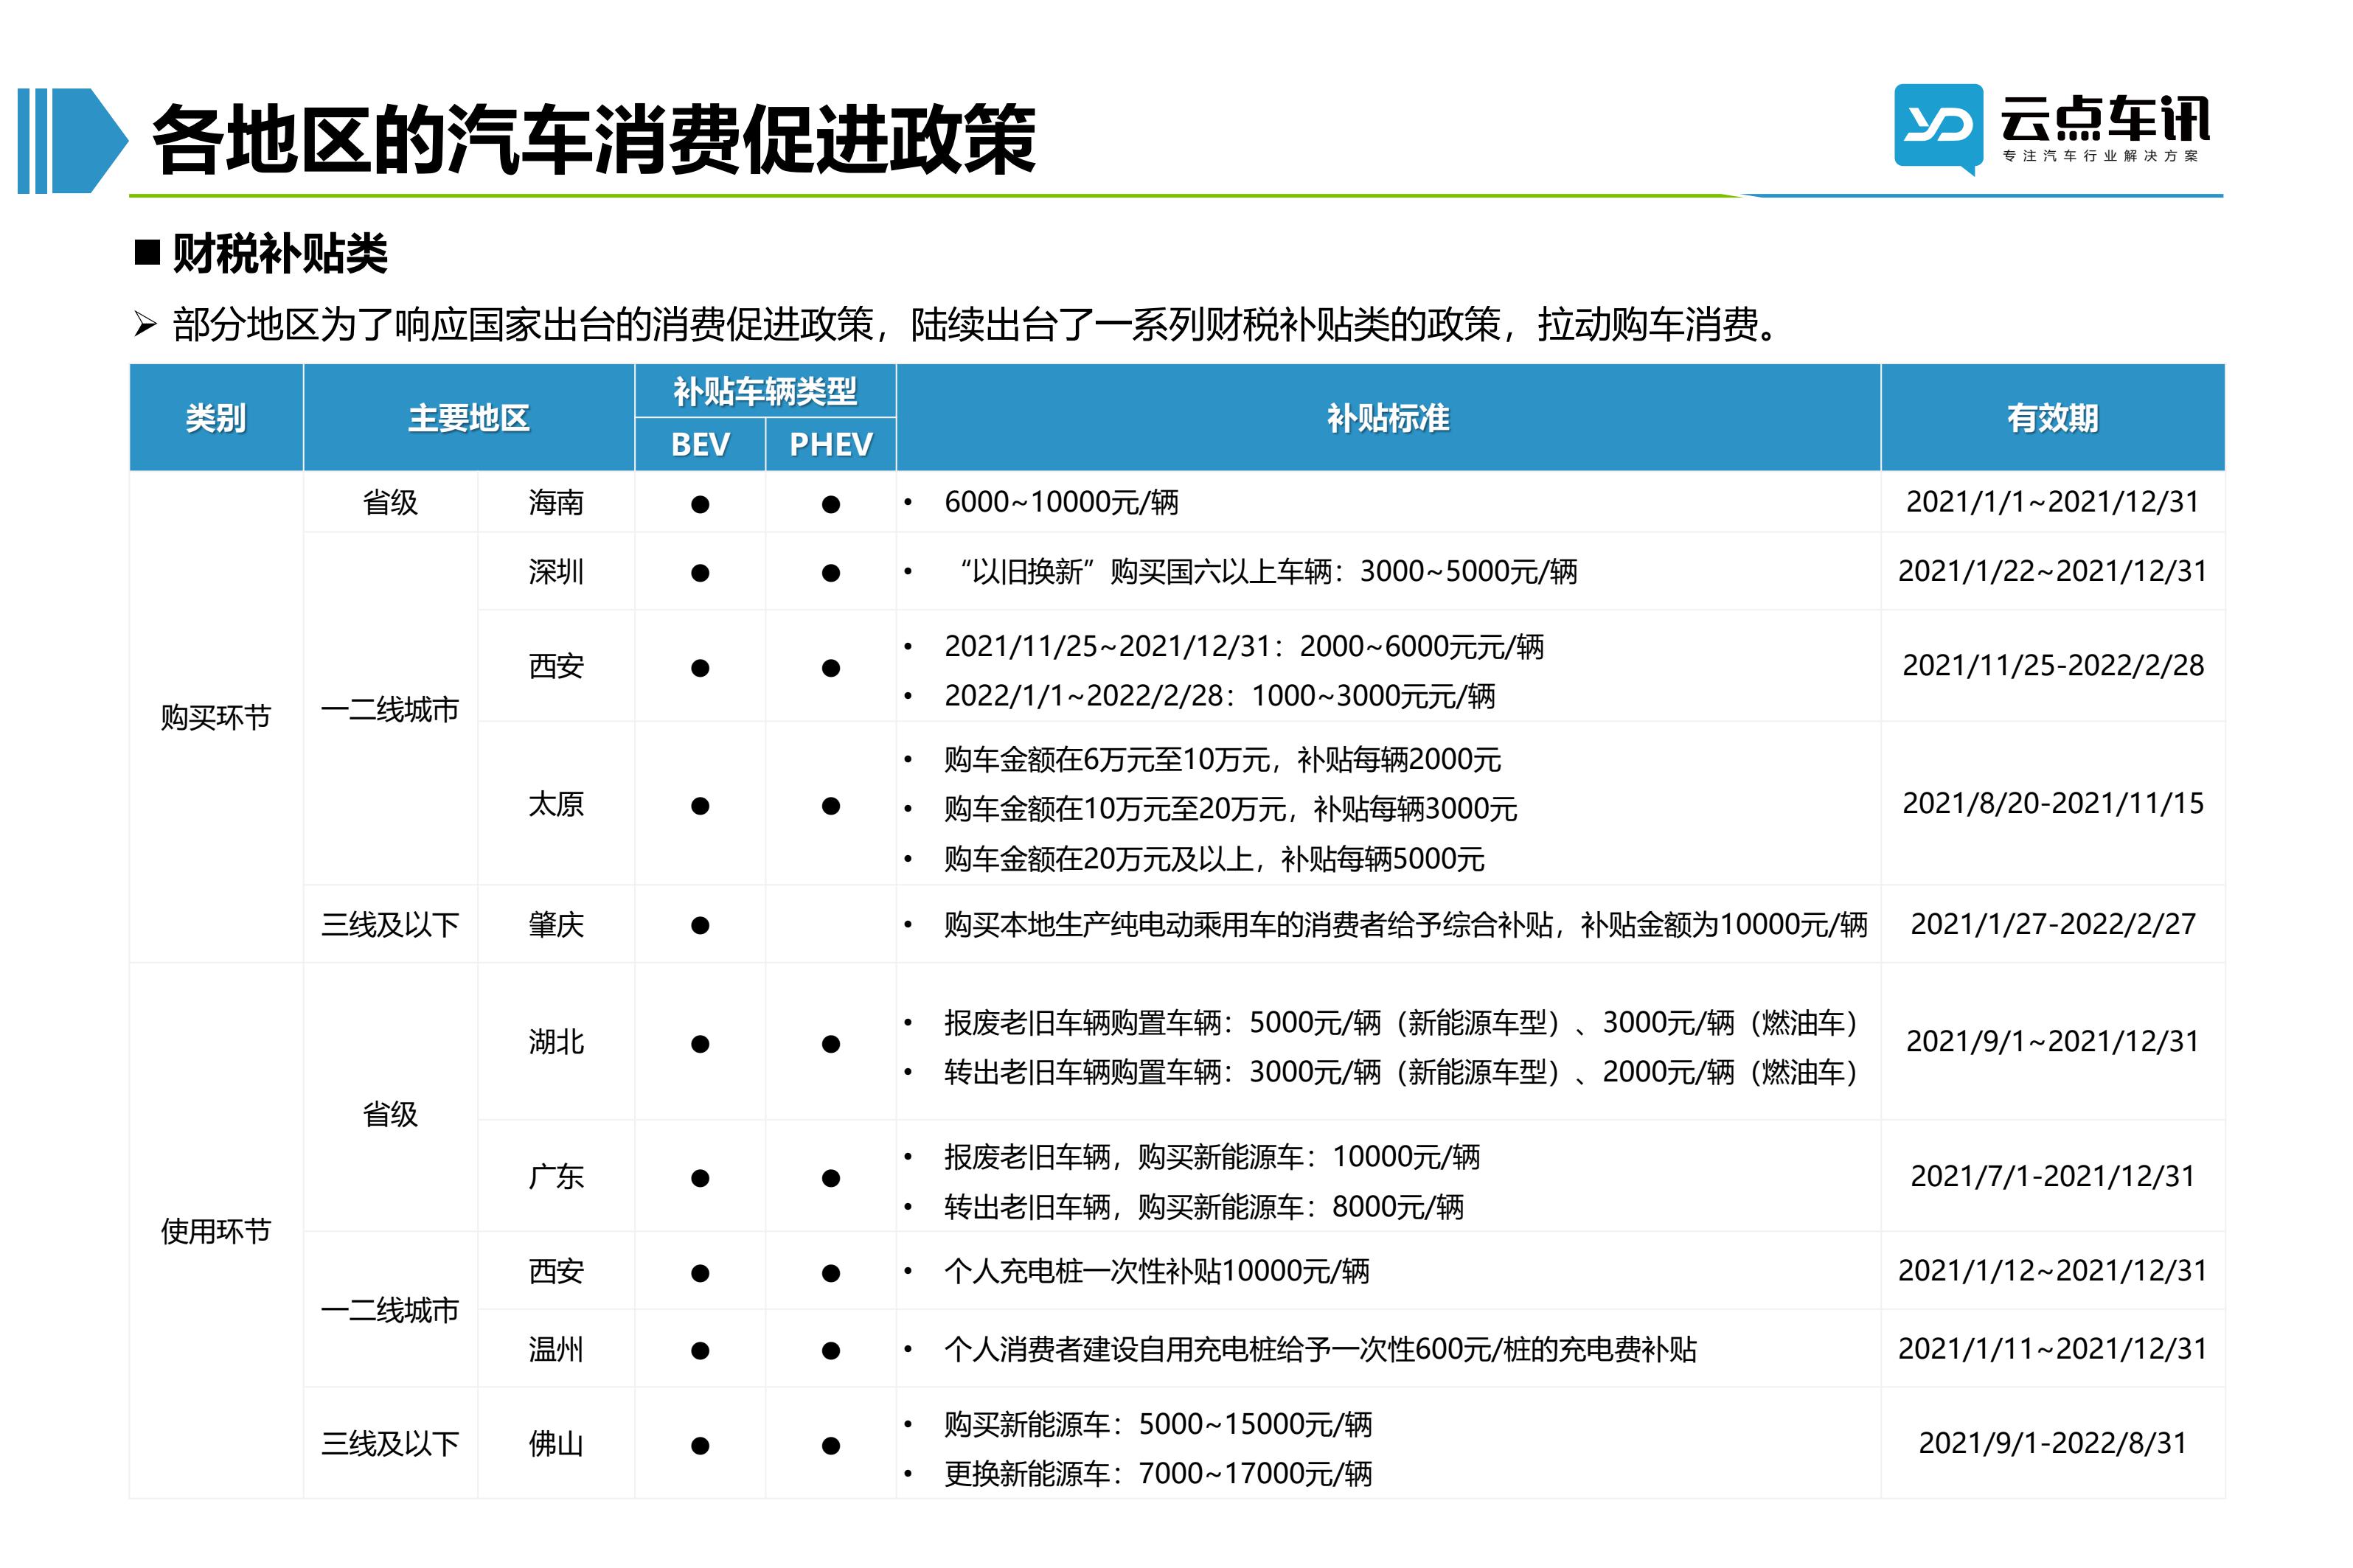
Task: Click the 三线及以下 cell in 佛山 row
Action: pos(390,1444)
